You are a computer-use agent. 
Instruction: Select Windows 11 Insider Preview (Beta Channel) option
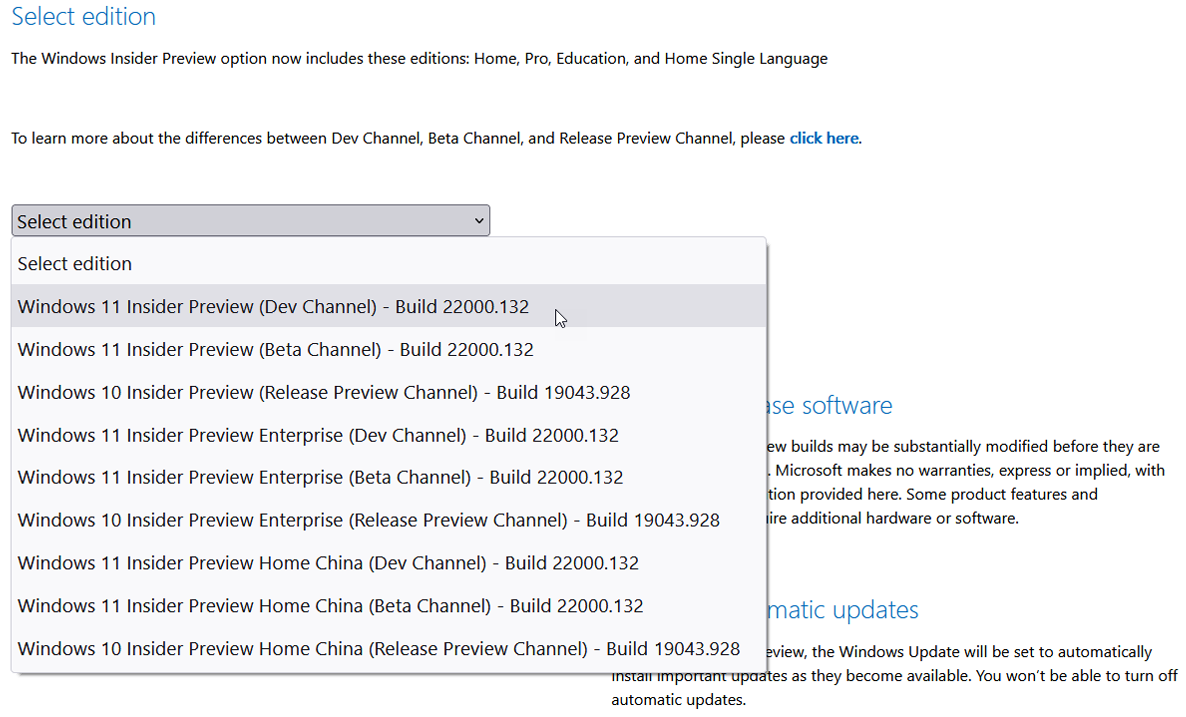click(389, 349)
